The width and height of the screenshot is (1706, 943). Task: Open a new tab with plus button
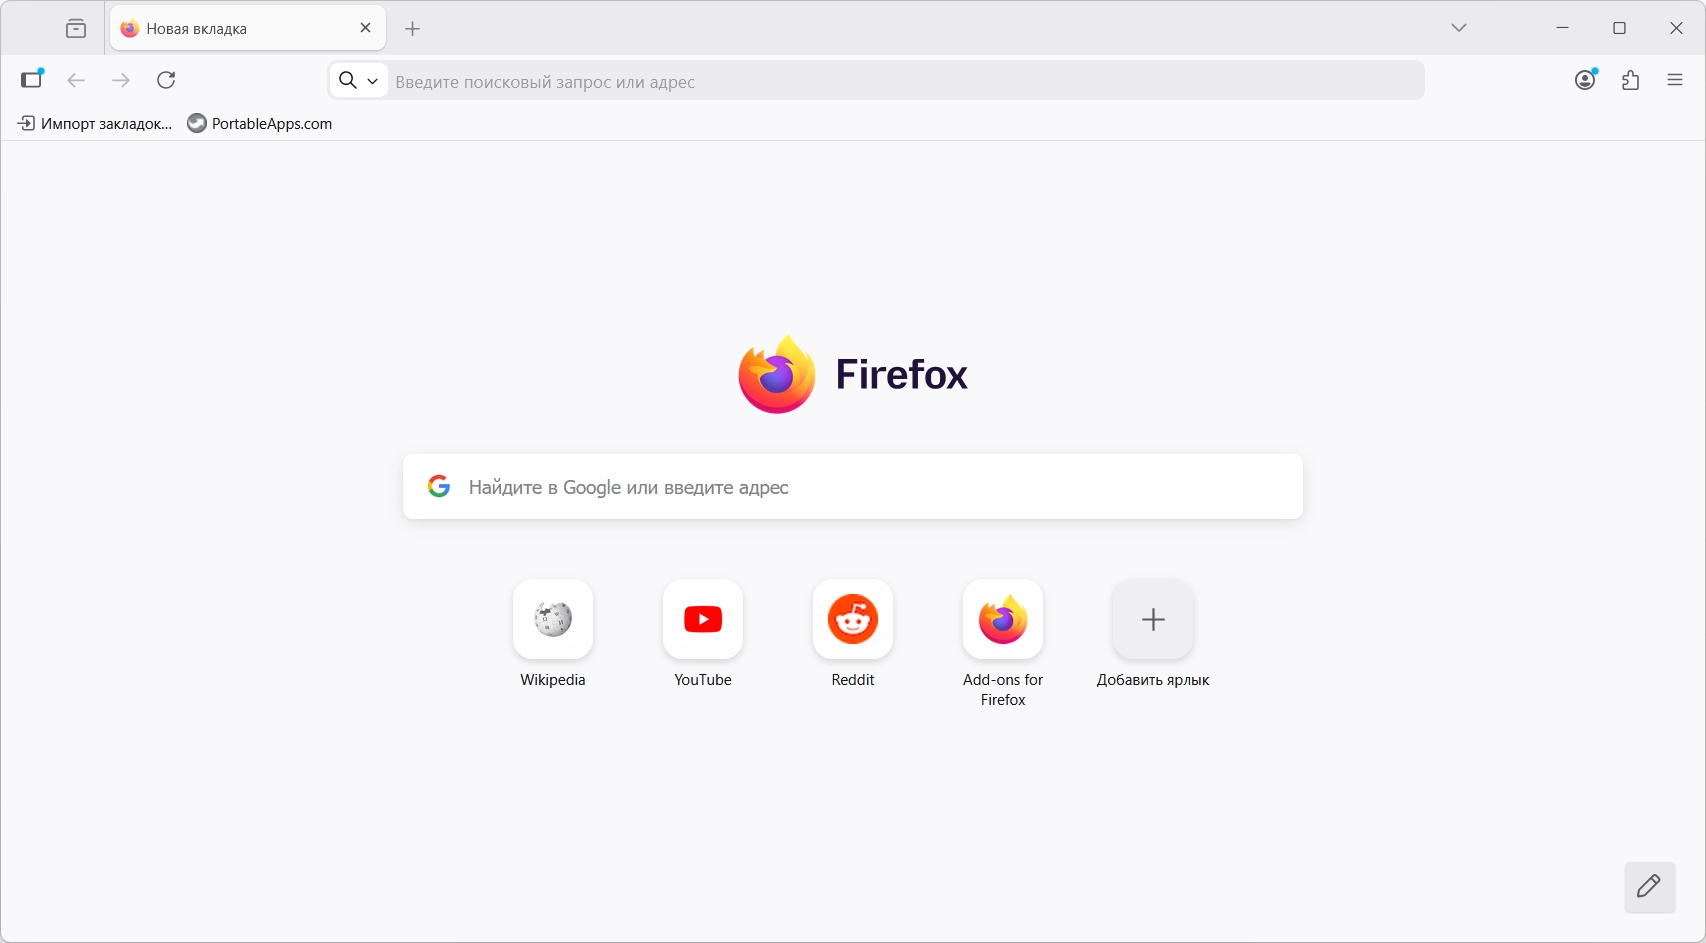tap(413, 29)
